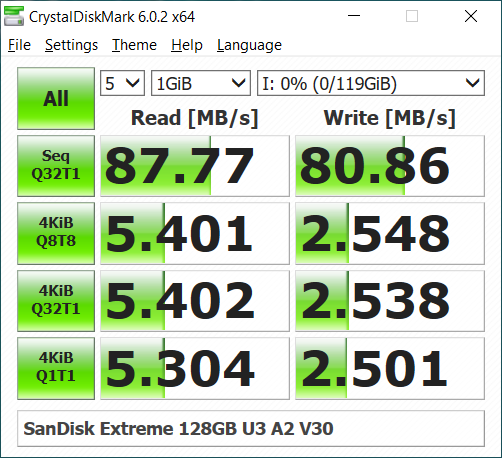
Task: Open the Help menu
Action: (187, 45)
